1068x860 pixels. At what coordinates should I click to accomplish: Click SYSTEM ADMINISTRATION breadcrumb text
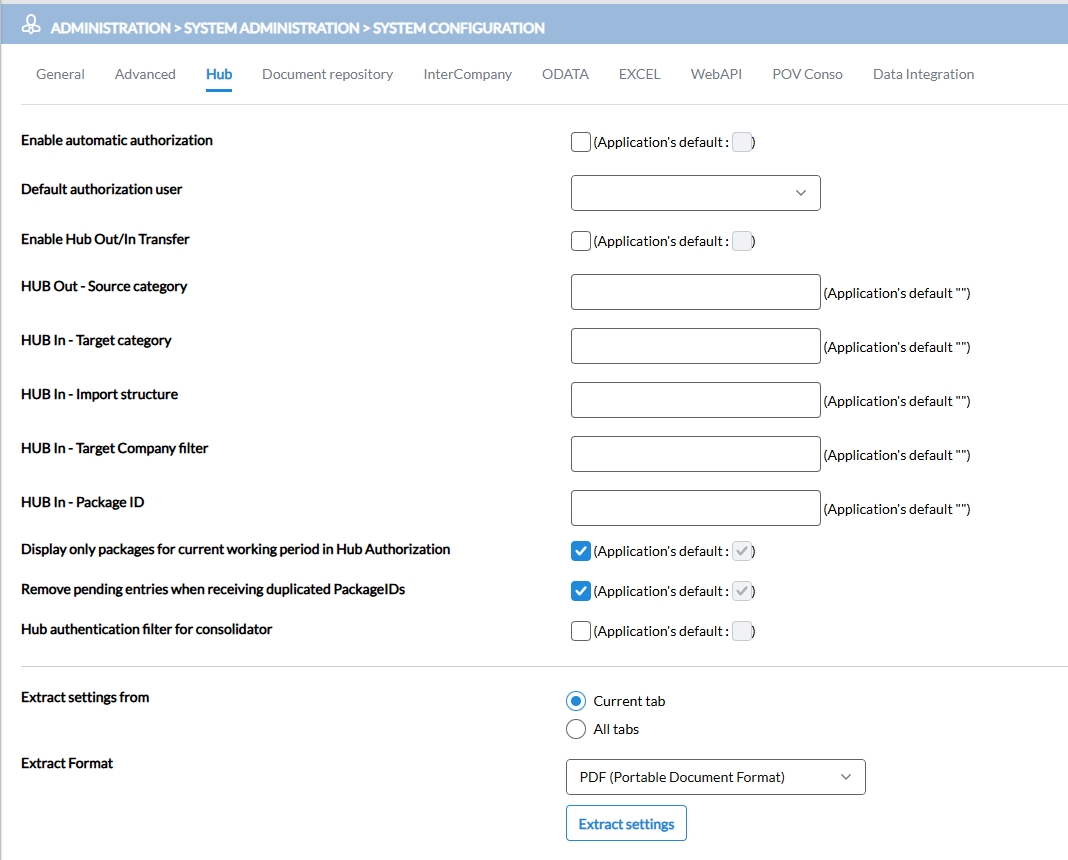[271, 28]
